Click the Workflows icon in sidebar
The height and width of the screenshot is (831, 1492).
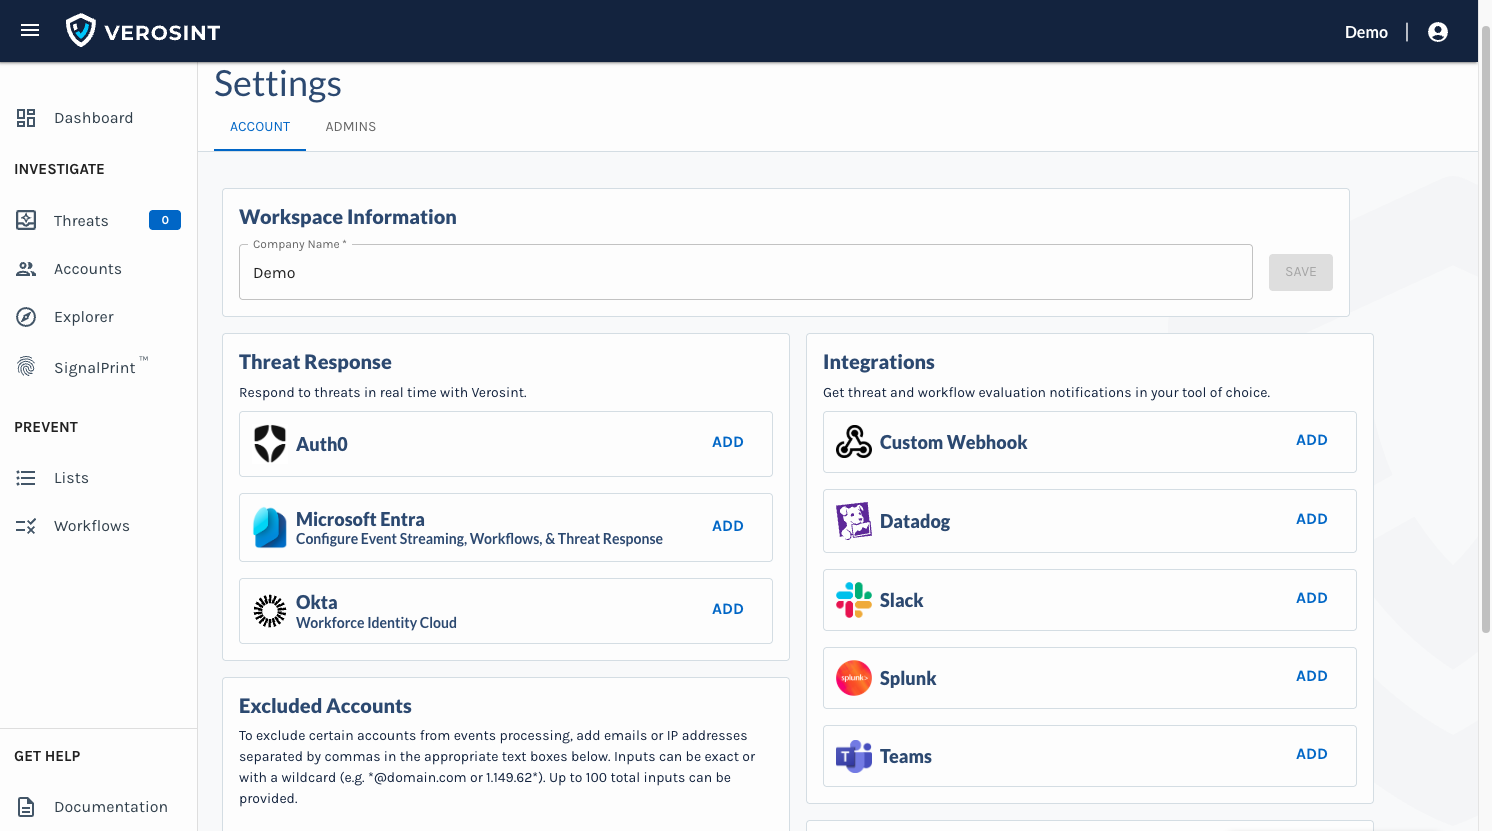pyautogui.click(x=26, y=526)
